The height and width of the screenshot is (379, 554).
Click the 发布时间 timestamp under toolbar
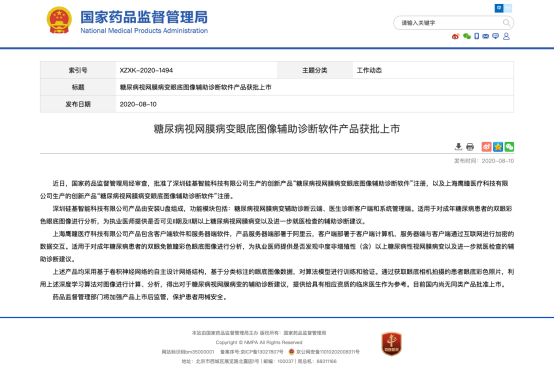484,161
